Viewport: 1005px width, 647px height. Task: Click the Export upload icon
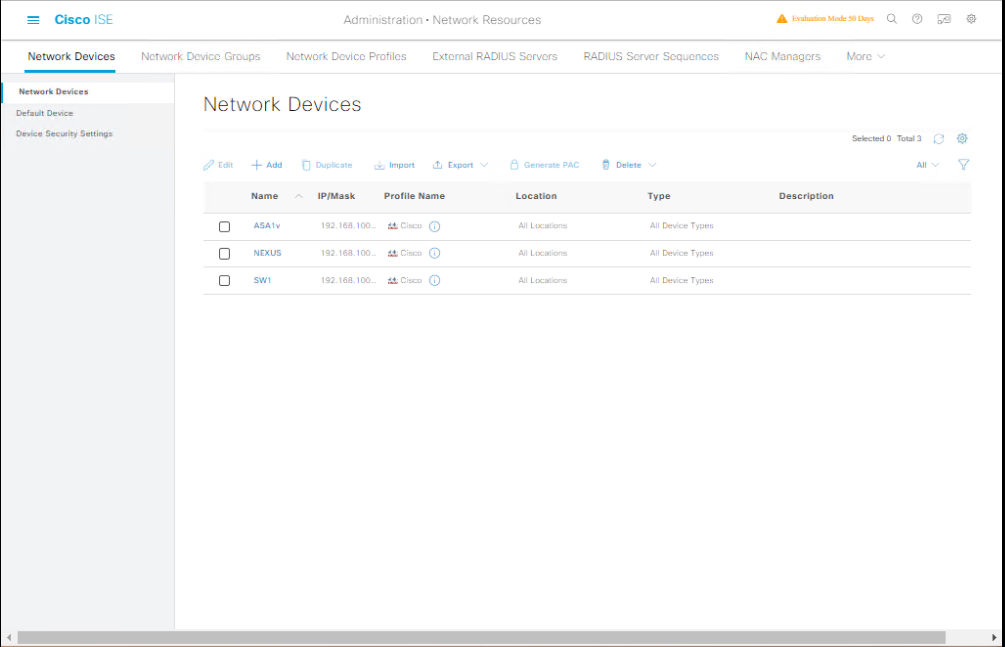pos(437,165)
